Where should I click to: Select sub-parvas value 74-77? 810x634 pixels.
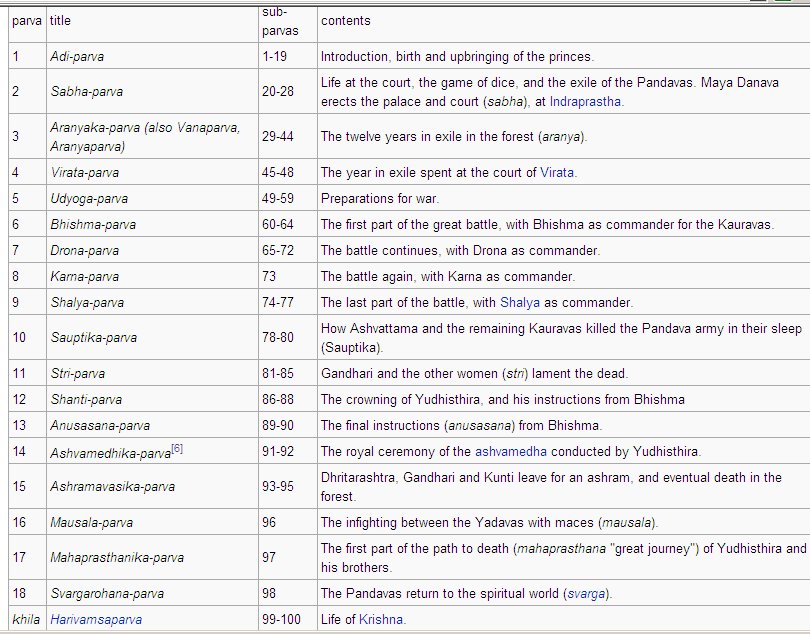coord(277,302)
